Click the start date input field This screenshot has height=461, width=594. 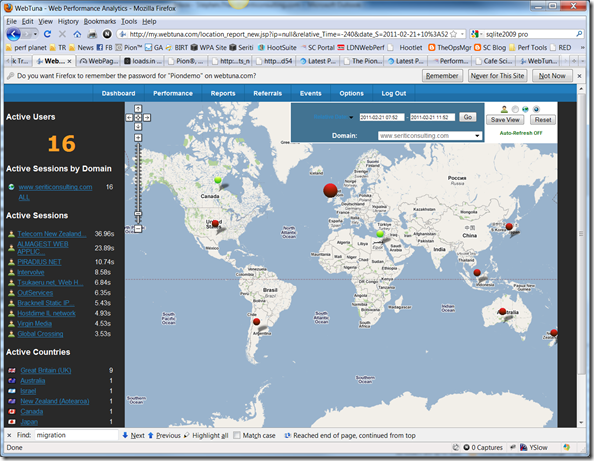(x=381, y=117)
